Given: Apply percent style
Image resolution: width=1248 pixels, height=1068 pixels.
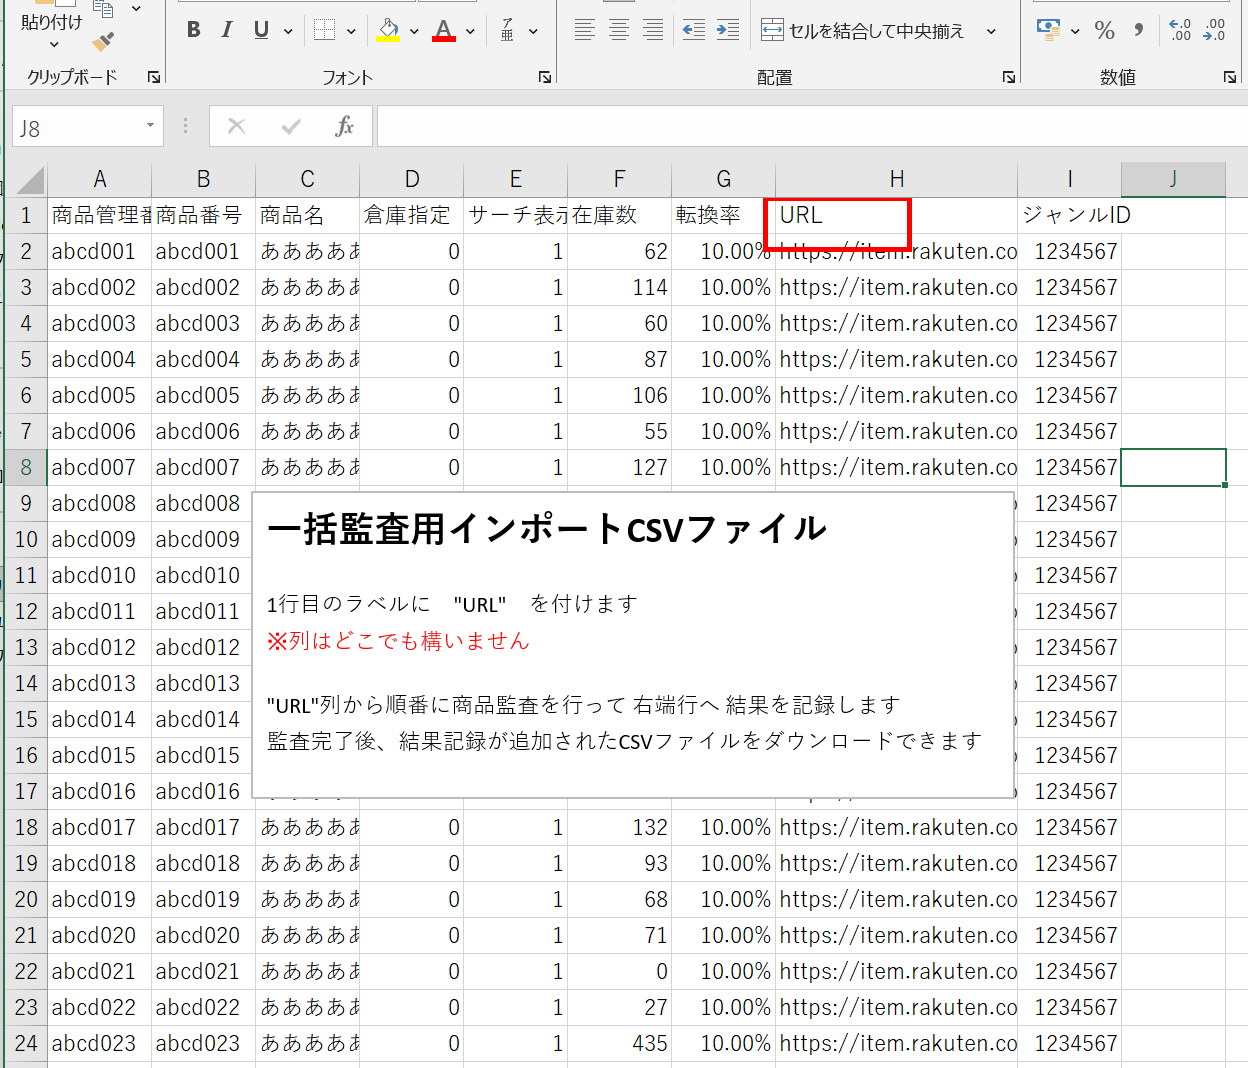Looking at the screenshot, I should tap(1104, 30).
